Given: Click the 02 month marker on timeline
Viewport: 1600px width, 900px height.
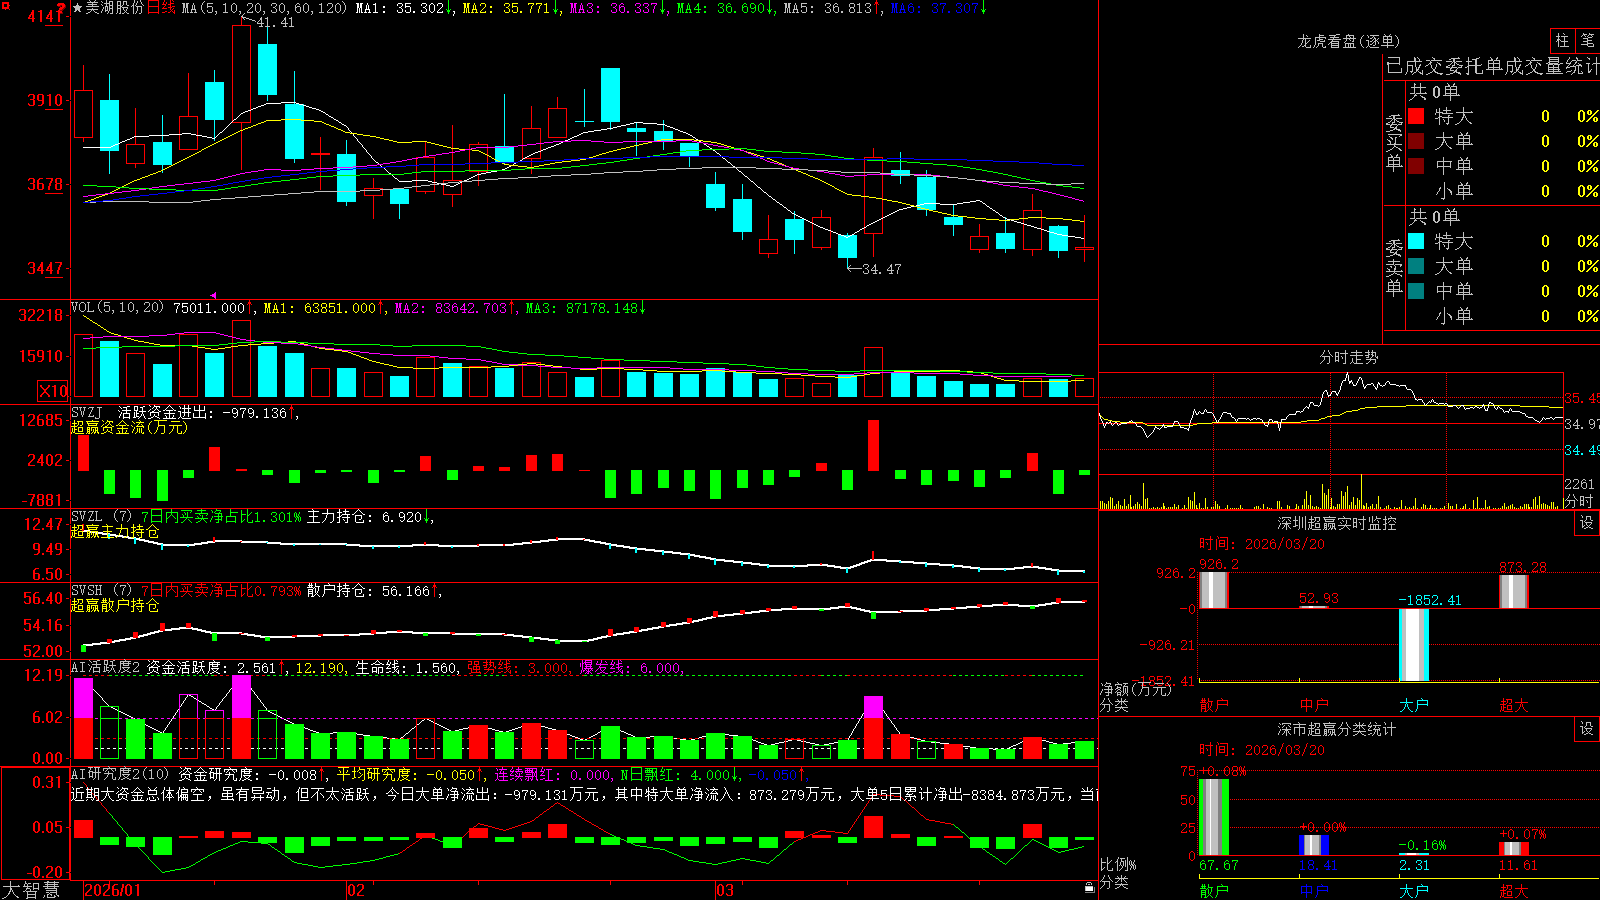Looking at the screenshot, I should click(x=356, y=890).
